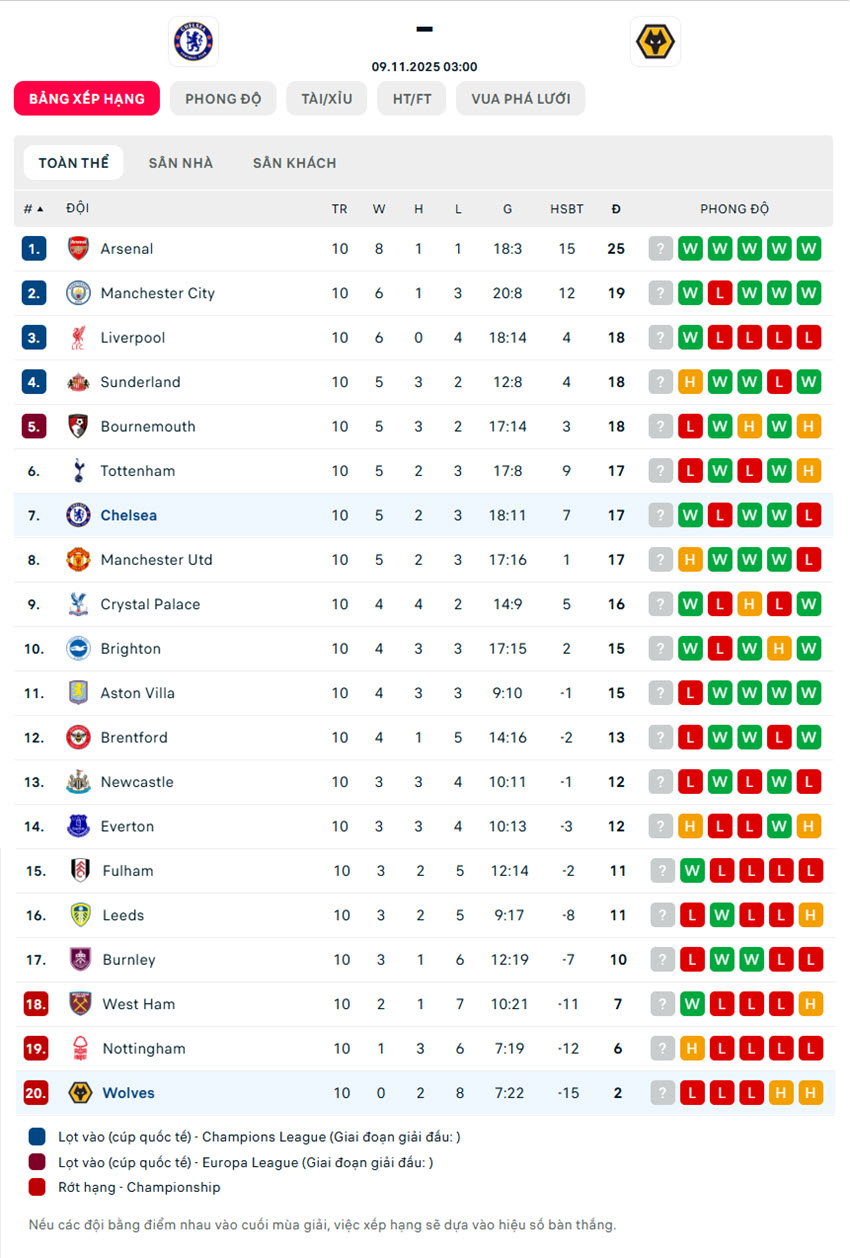Image resolution: width=850 pixels, height=1258 pixels.
Task: Click the Arsenal club logo in the table
Action: pos(78,249)
